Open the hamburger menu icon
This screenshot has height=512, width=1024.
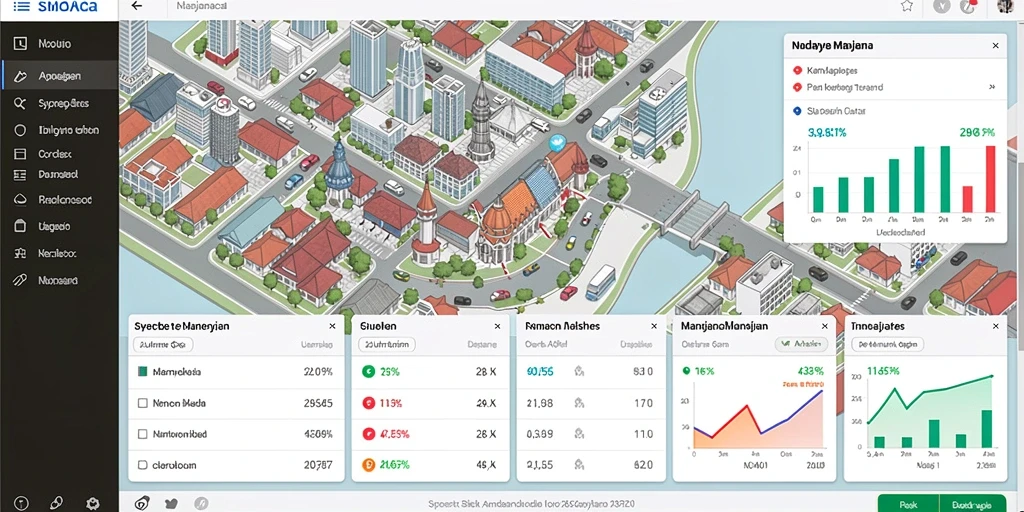coord(21,7)
